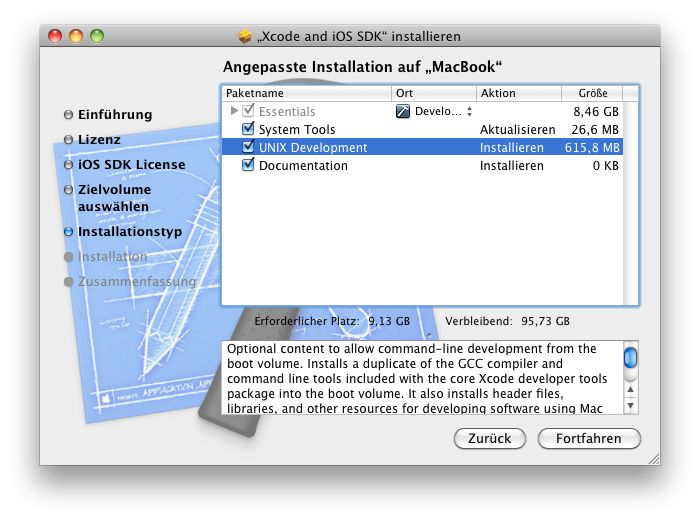Viewport: 700px width, 520px height.
Task: Click the description scrollbar thumb
Action: 630,358
